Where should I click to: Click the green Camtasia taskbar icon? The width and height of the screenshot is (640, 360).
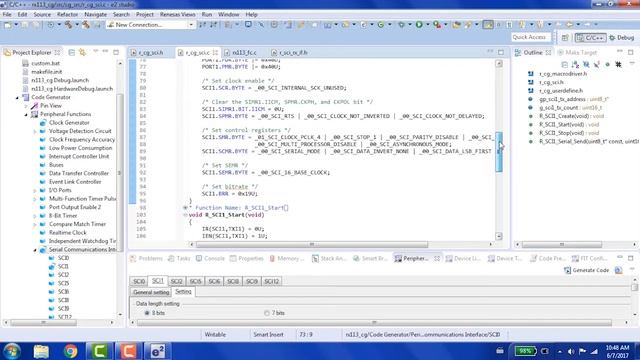(x=99, y=351)
